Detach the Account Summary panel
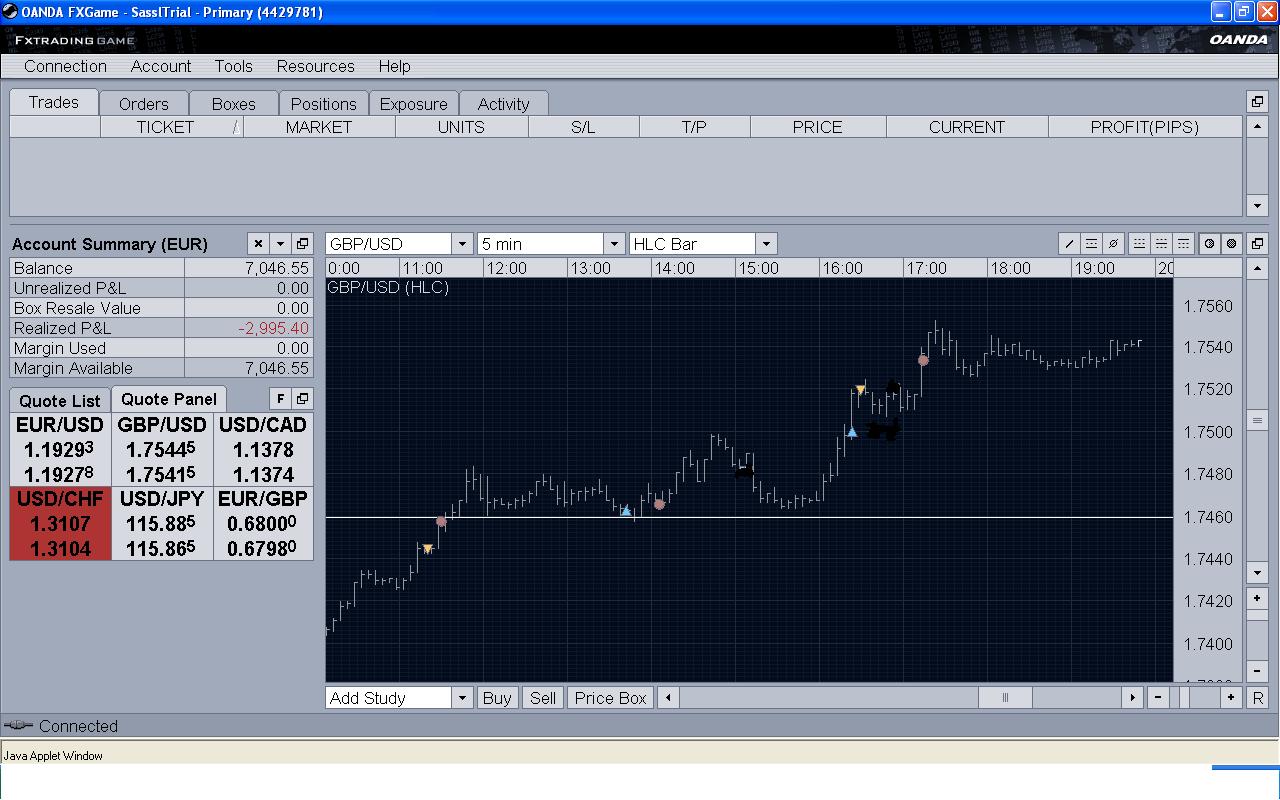 [x=302, y=243]
